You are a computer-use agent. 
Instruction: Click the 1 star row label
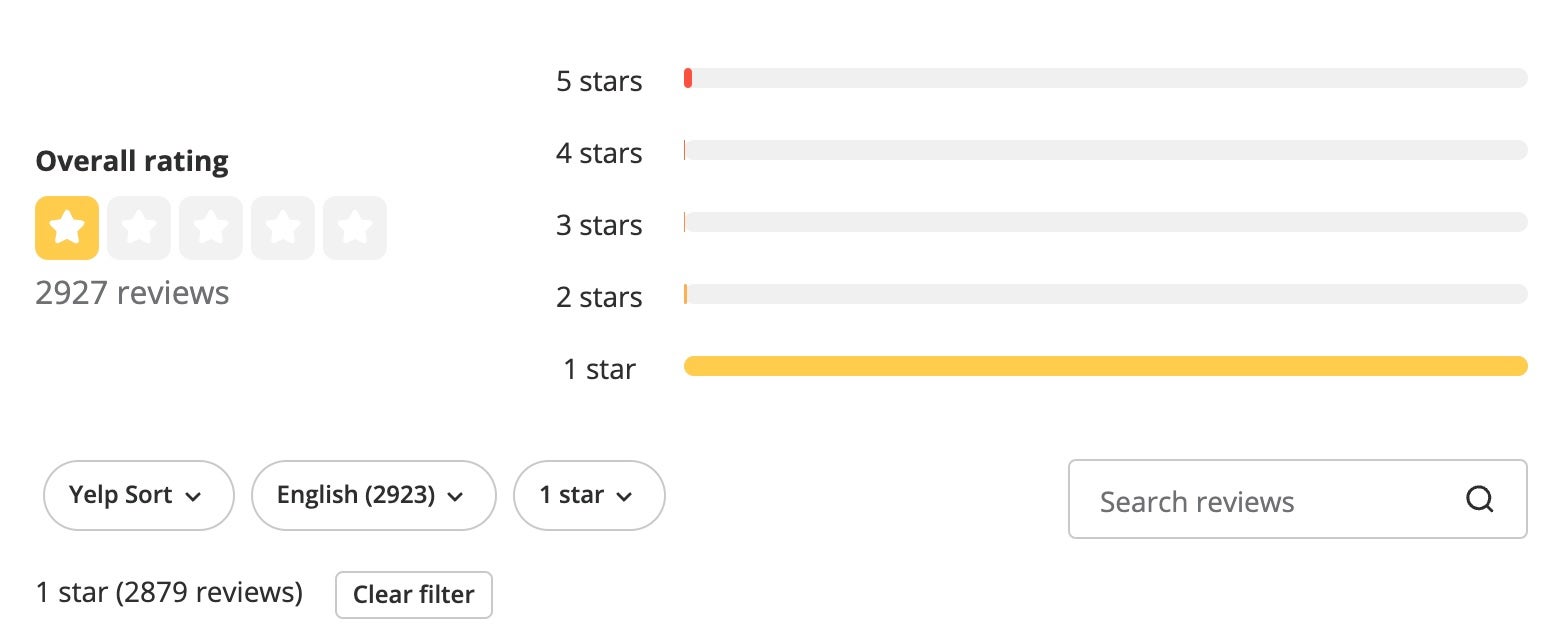coord(599,369)
